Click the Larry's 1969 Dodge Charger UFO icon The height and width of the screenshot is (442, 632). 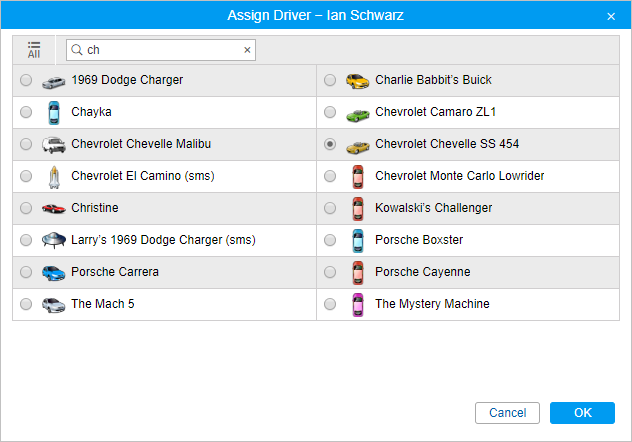[x=53, y=240]
